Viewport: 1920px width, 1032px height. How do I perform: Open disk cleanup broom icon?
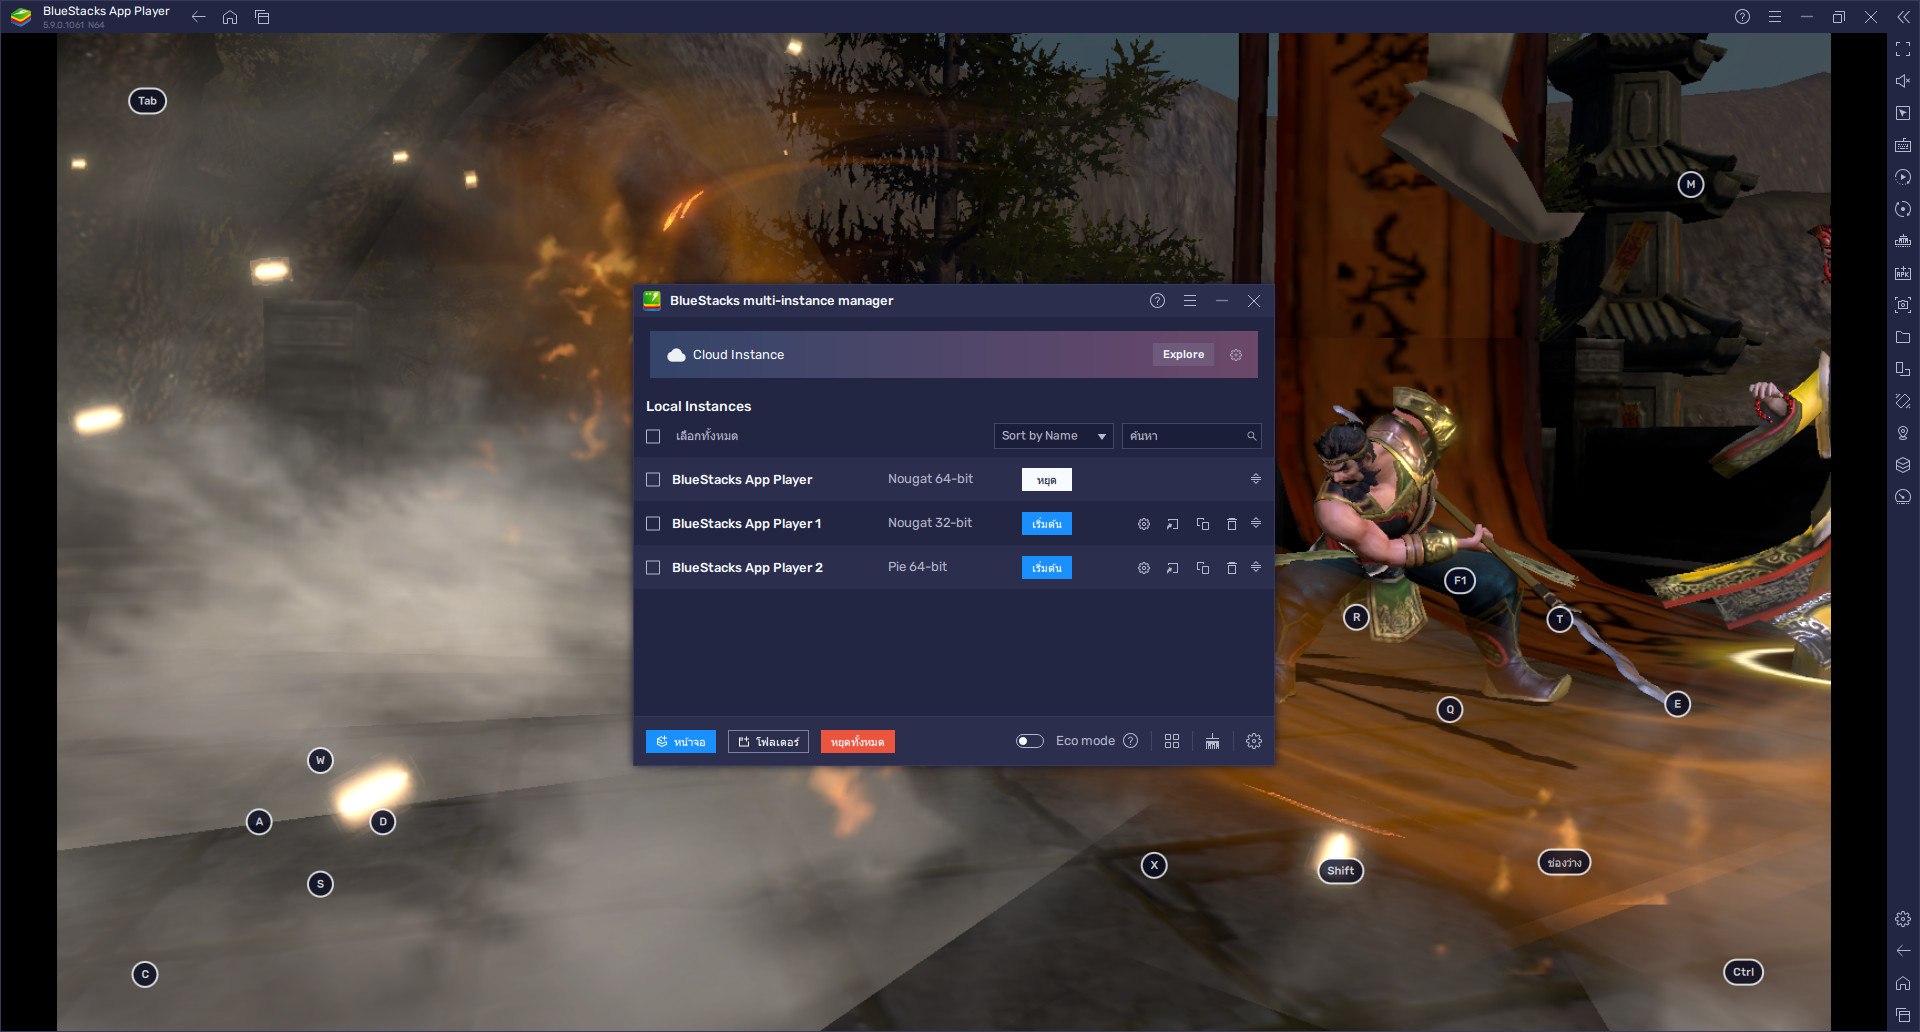(1212, 741)
